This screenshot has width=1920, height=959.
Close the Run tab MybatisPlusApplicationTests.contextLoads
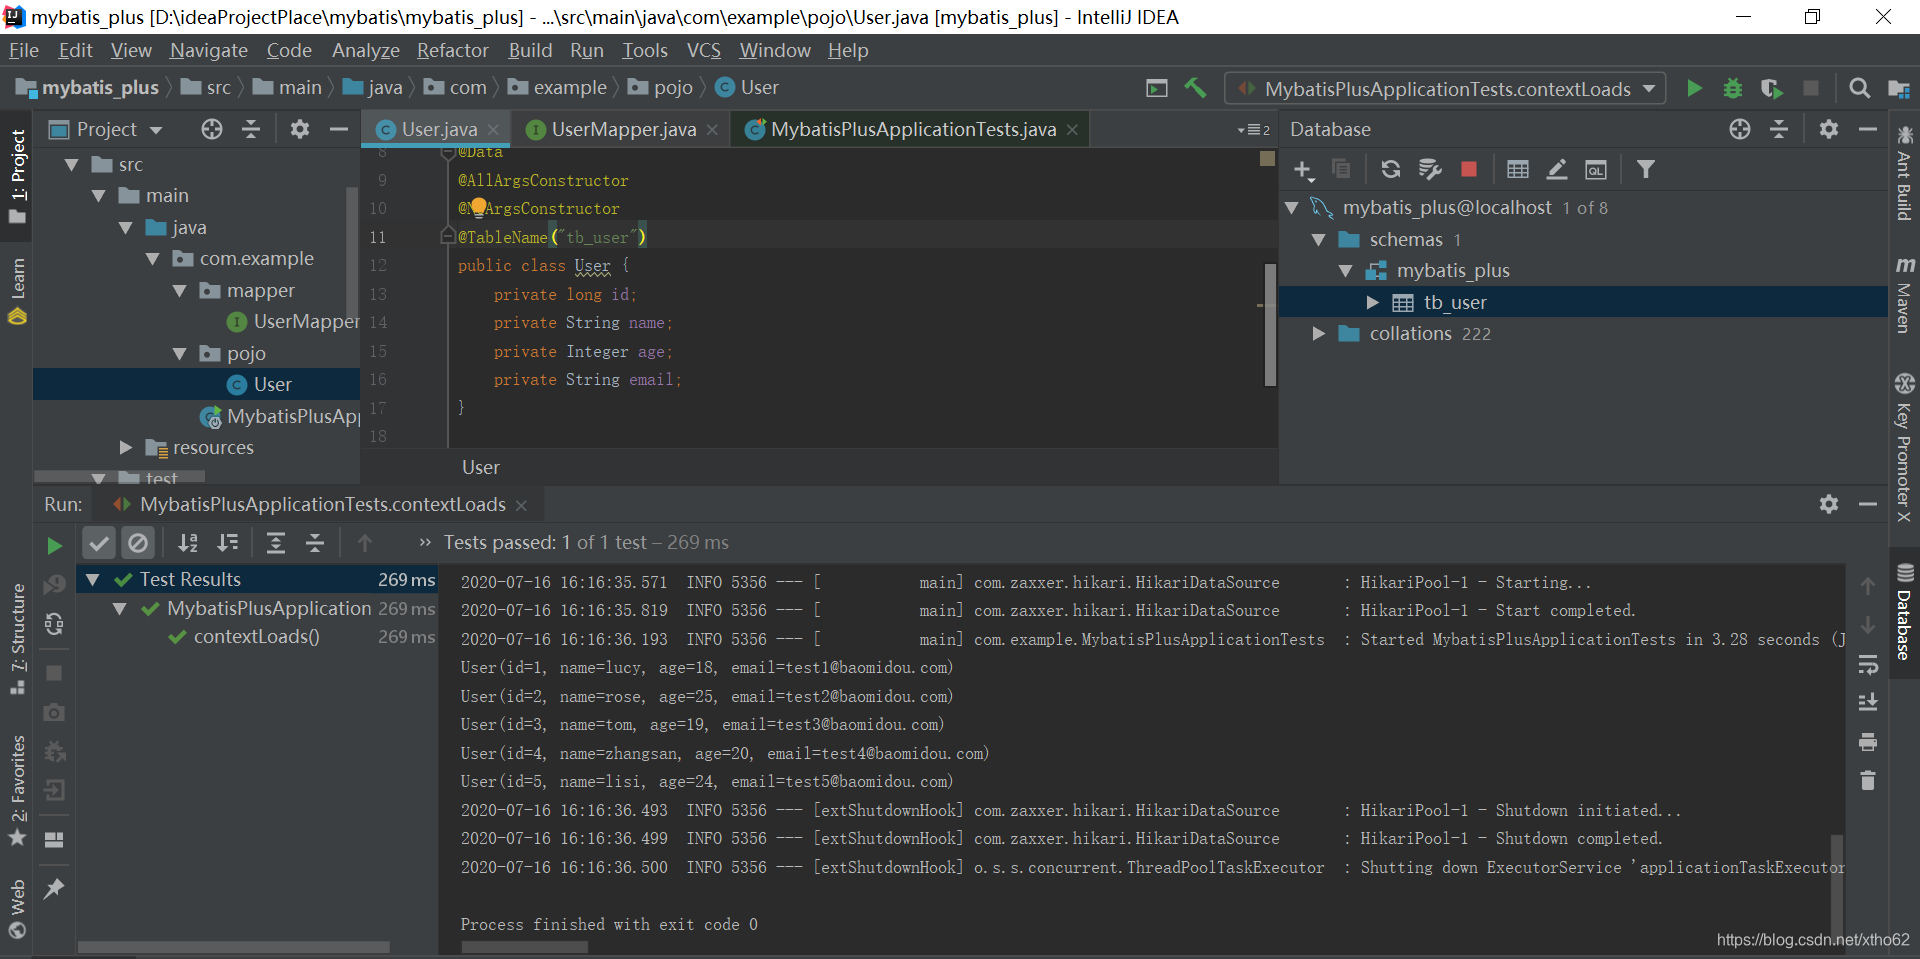(x=521, y=505)
